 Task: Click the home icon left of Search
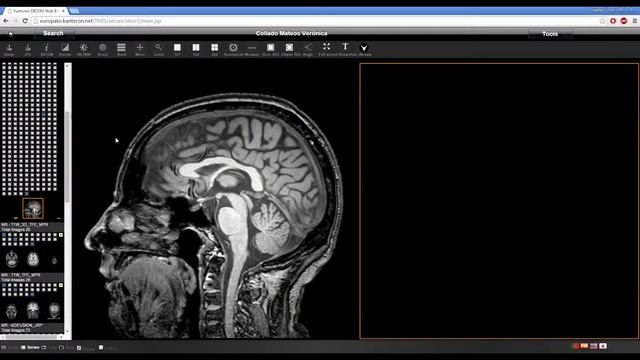pos(11,34)
